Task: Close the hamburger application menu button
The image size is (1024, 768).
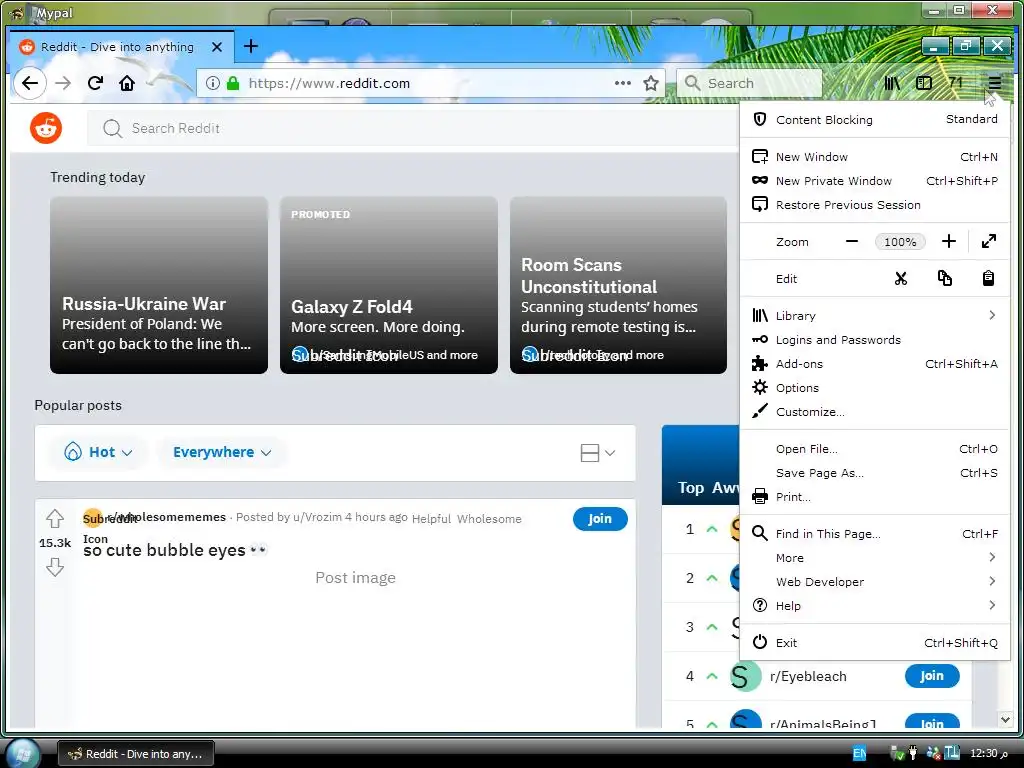Action: 994,83
